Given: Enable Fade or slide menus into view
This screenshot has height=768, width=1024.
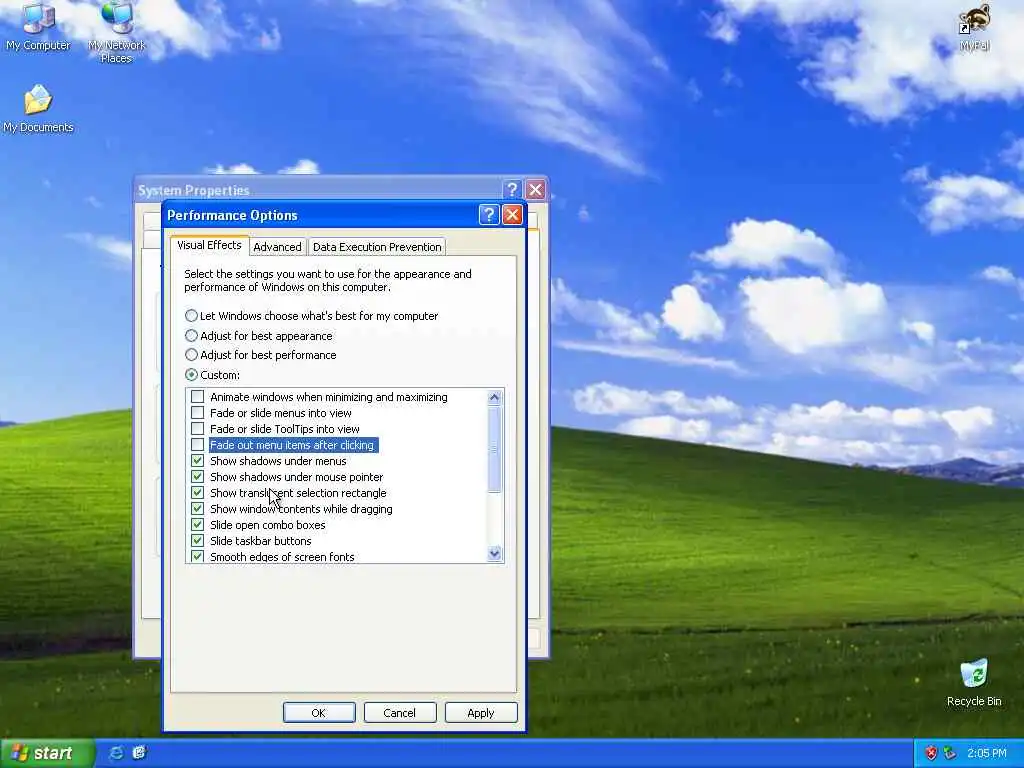Looking at the screenshot, I should (197, 413).
